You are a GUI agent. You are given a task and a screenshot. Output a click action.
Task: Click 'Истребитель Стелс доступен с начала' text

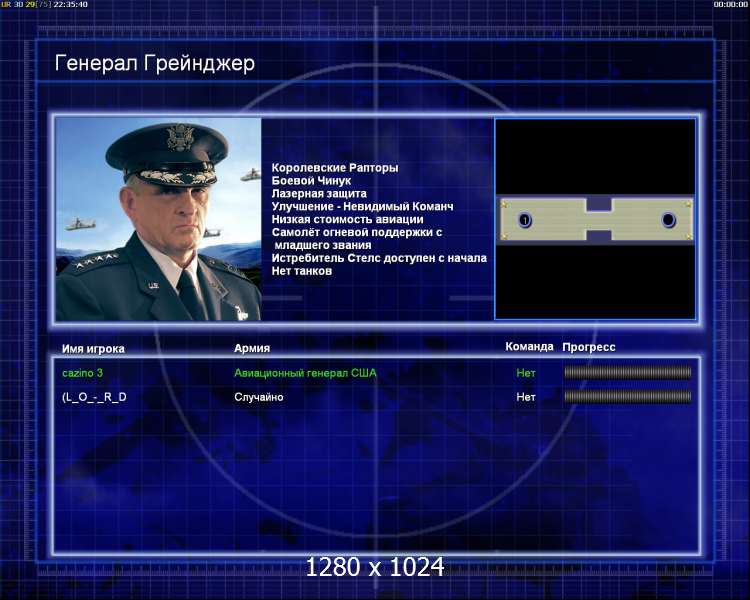coord(379,258)
